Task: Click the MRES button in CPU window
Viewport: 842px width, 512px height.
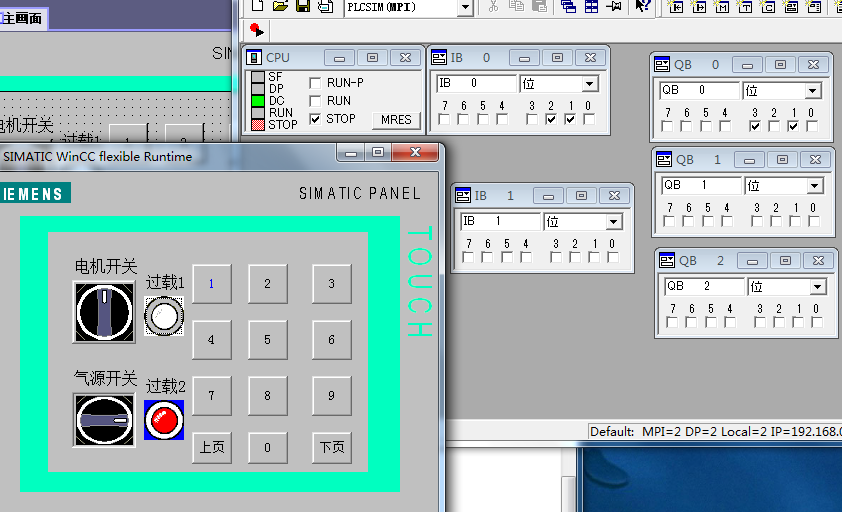Action: (x=396, y=120)
